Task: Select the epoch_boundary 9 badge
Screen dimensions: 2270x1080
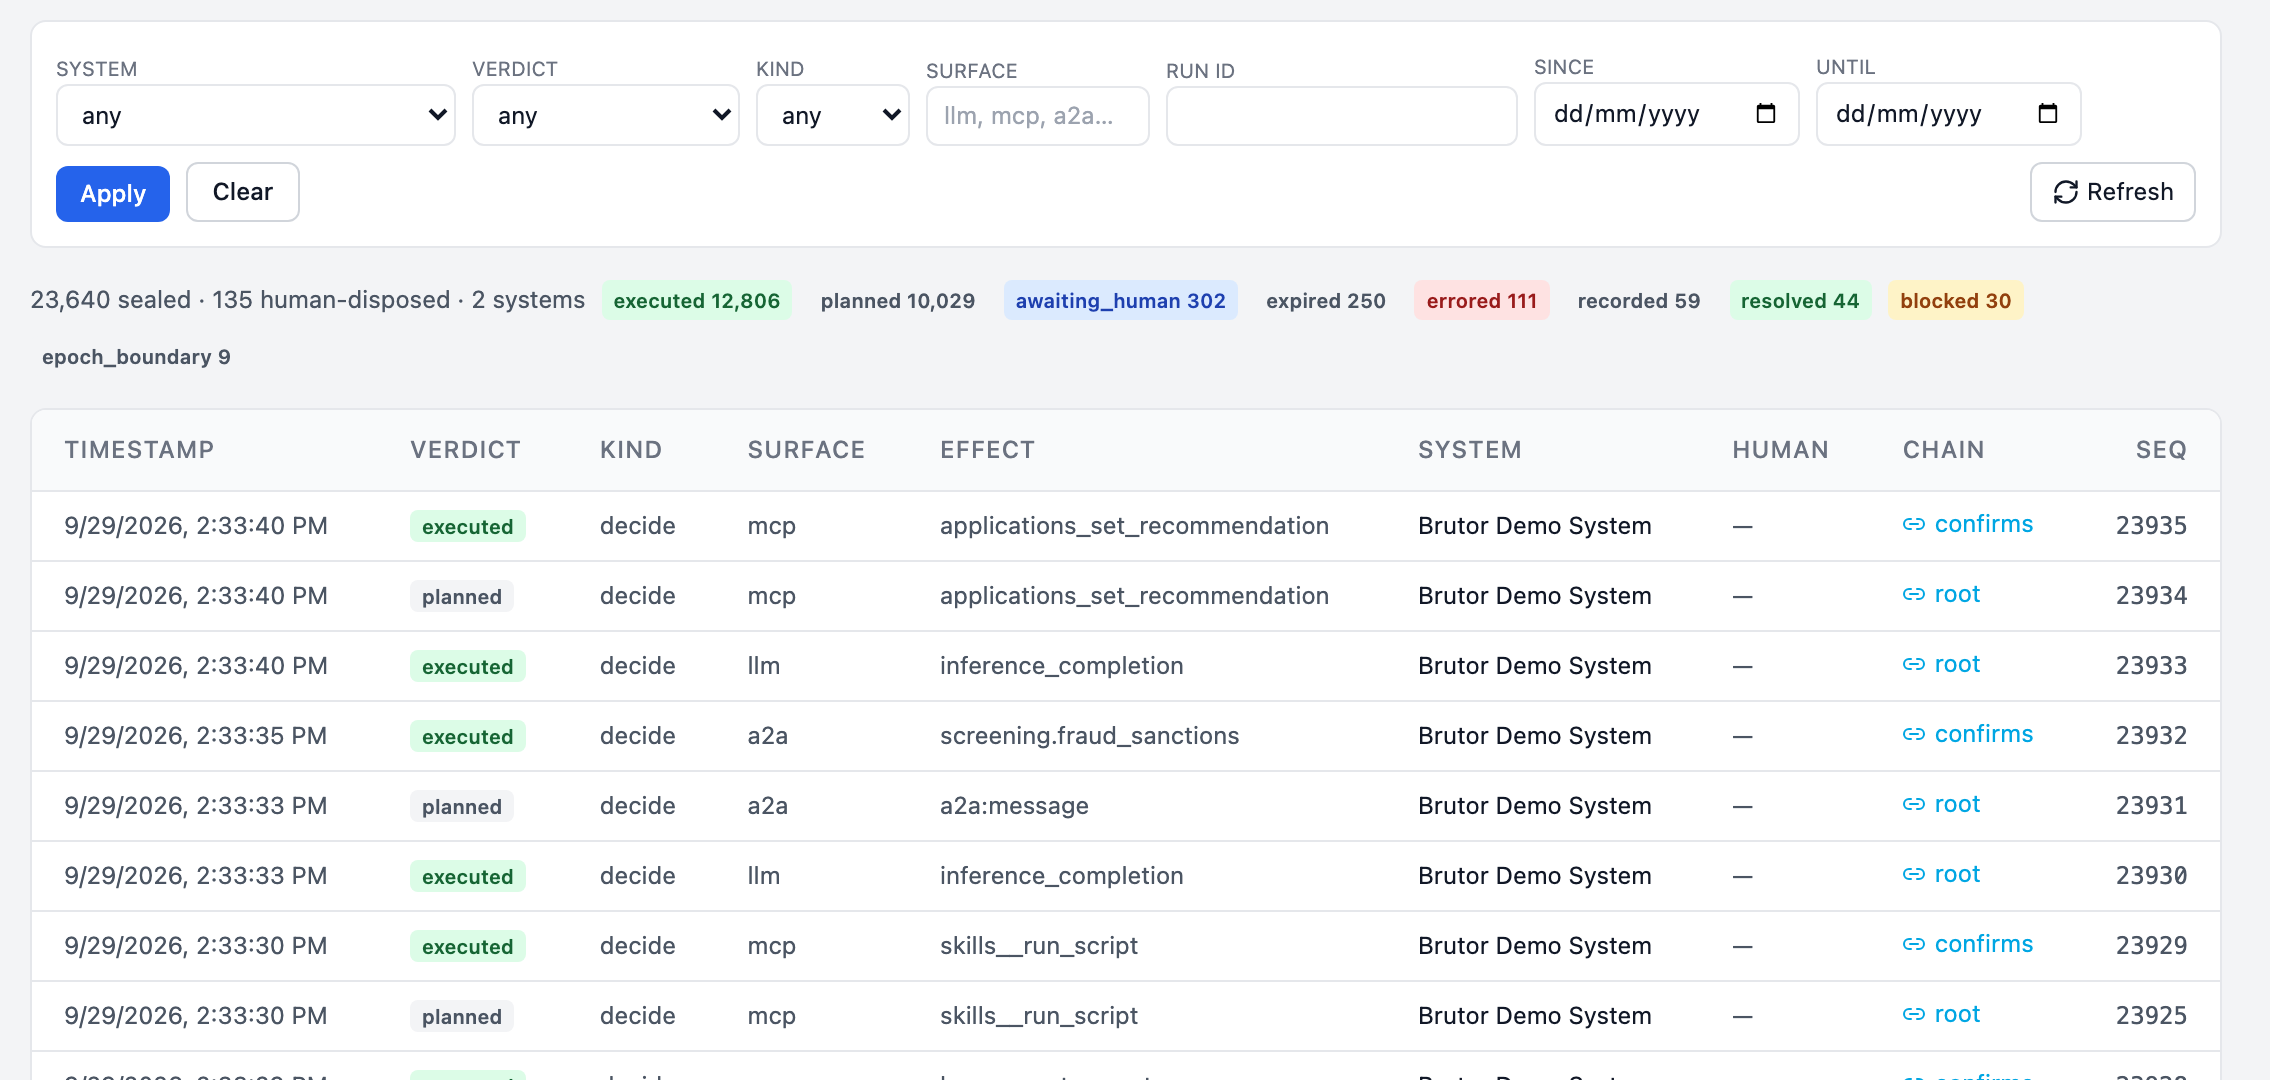Action: (x=136, y=357)
